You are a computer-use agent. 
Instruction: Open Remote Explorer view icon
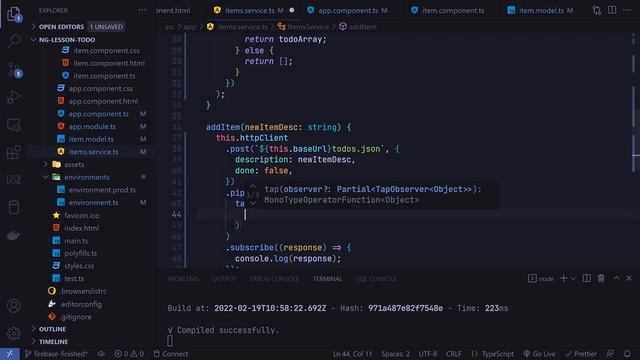pyautogui.click(x=13, y=124)
